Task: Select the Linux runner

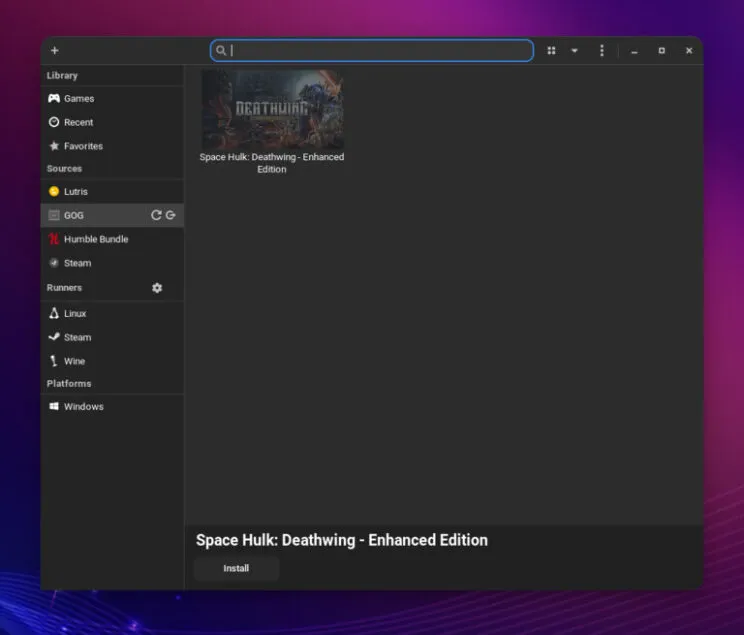Action: (112, 313)
